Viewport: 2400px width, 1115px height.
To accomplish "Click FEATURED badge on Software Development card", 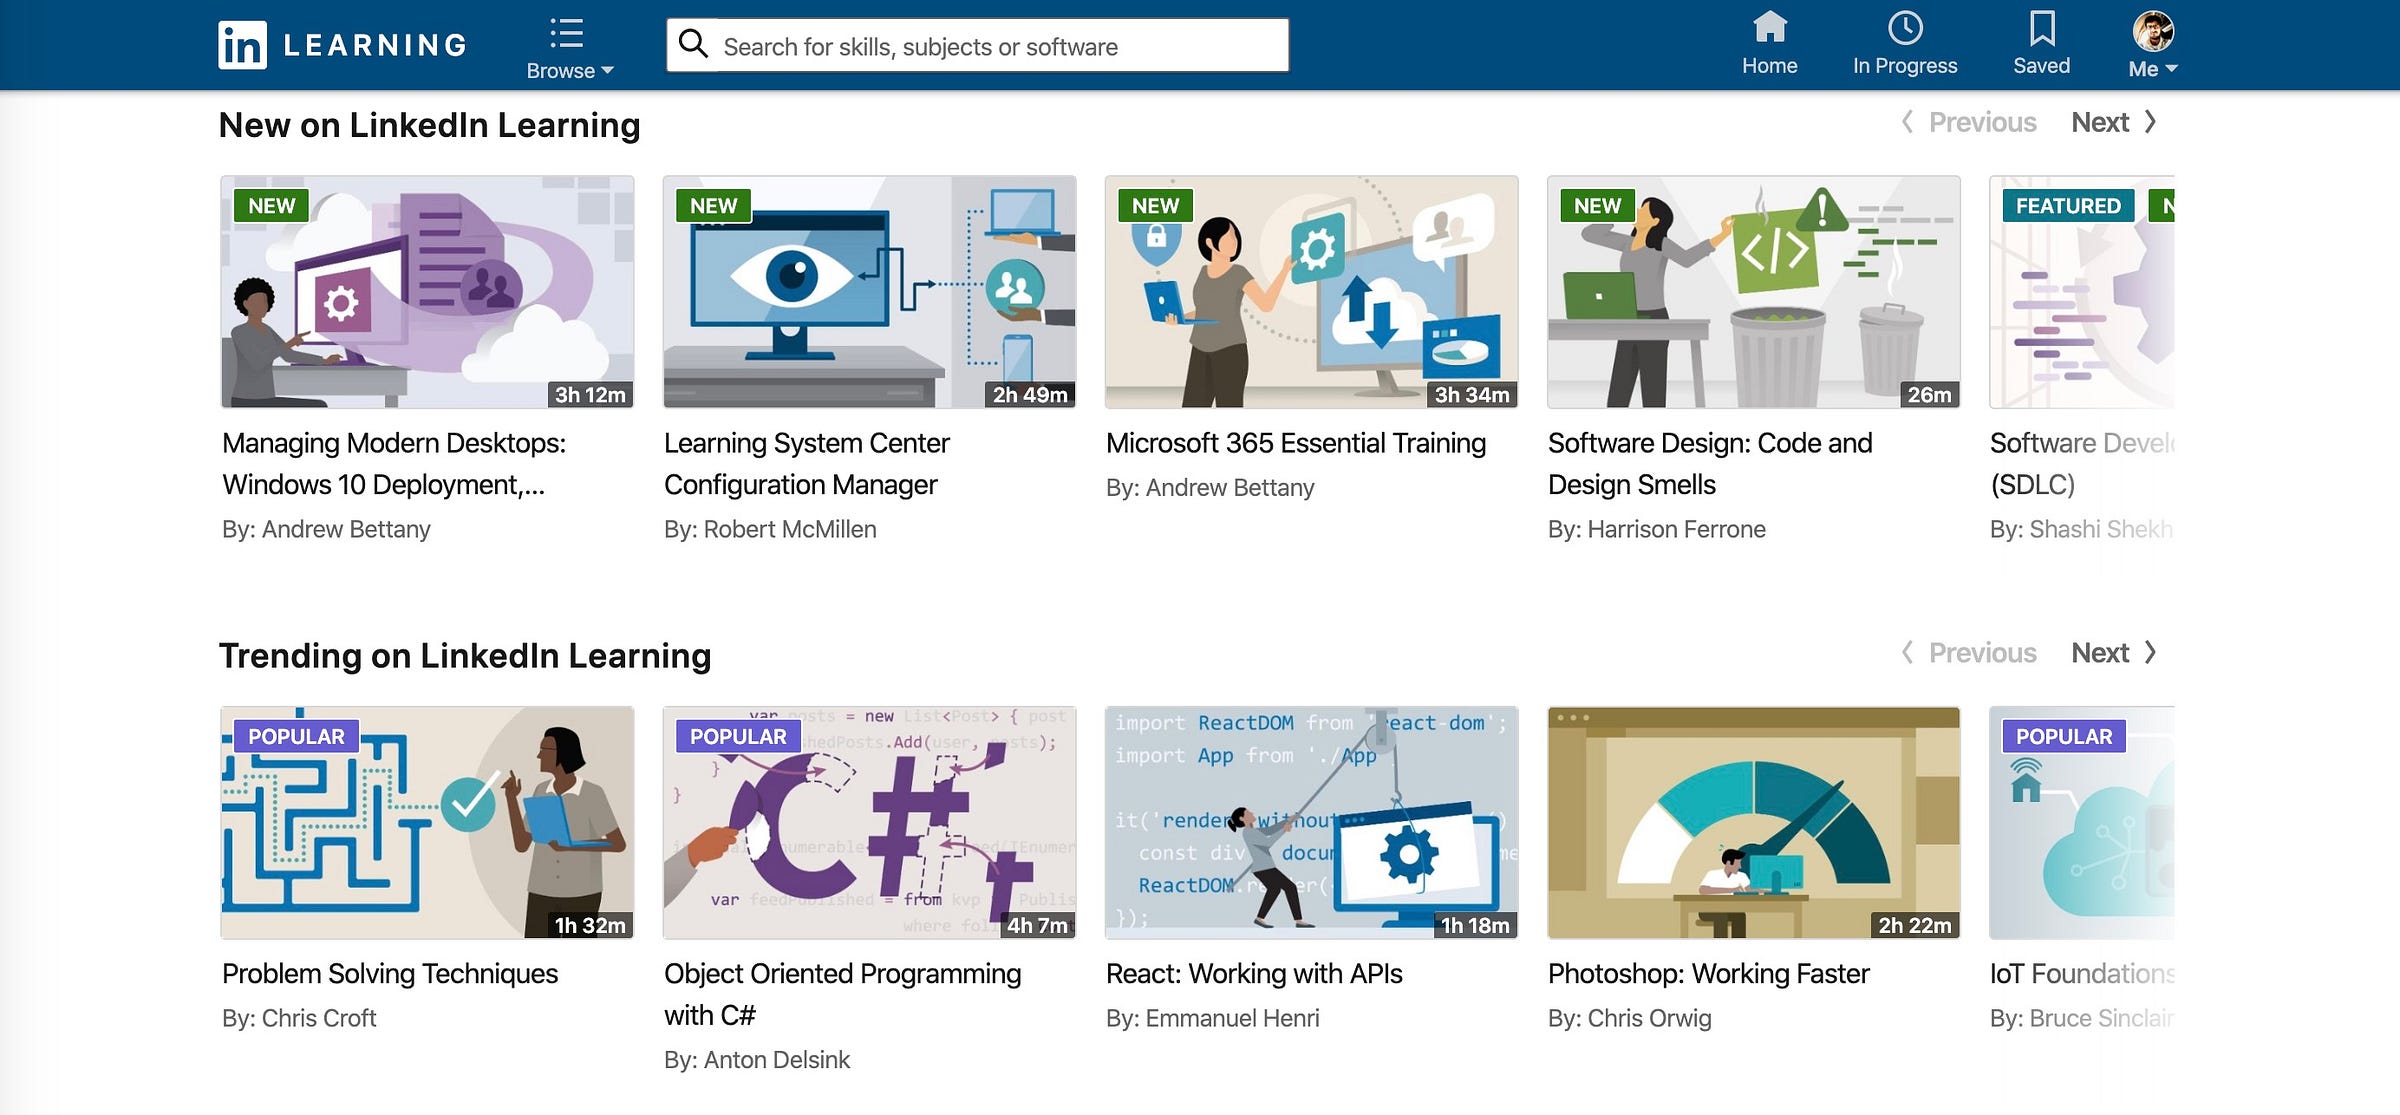I will 2068,205.
